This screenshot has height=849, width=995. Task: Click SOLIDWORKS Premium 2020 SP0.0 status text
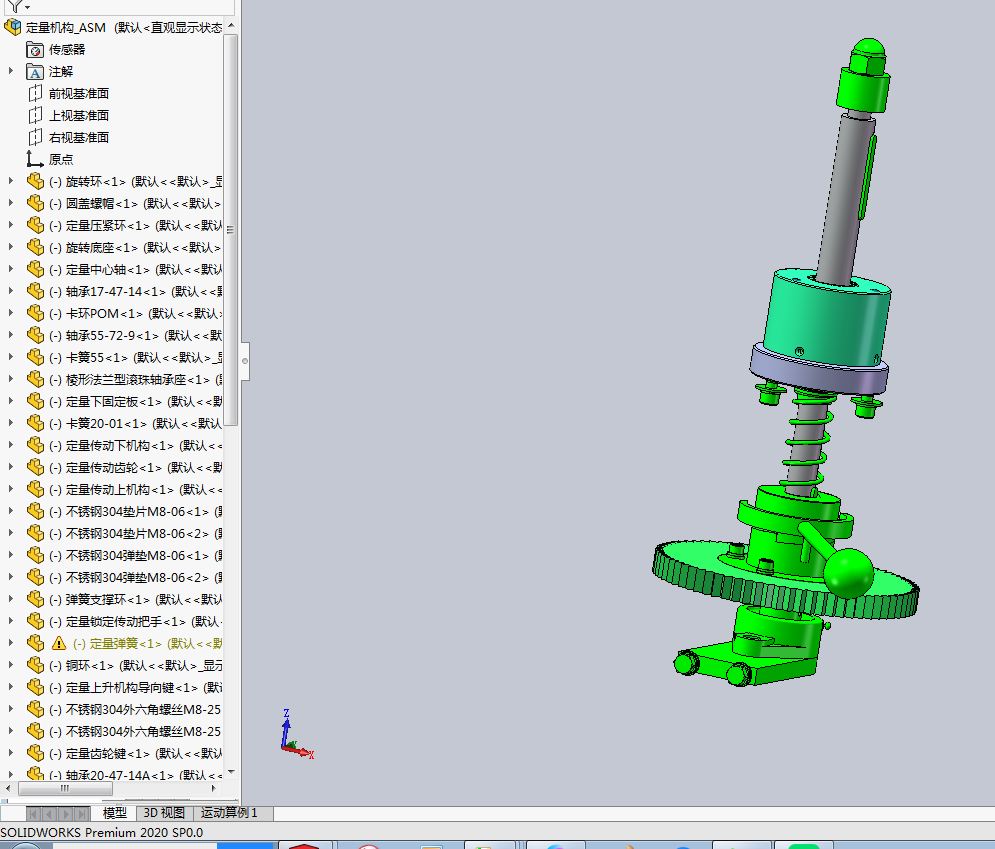pos(102,833)
